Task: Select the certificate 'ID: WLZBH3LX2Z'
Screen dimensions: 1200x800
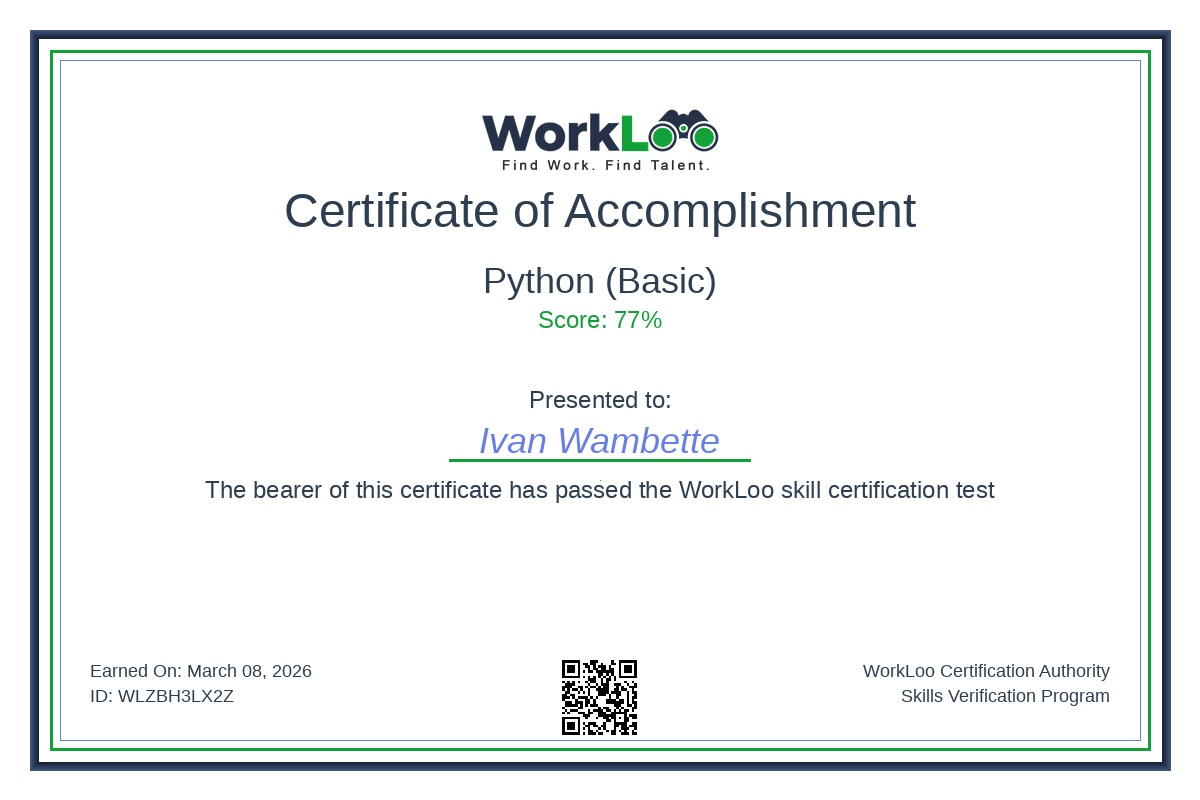Action: [162, 696]
